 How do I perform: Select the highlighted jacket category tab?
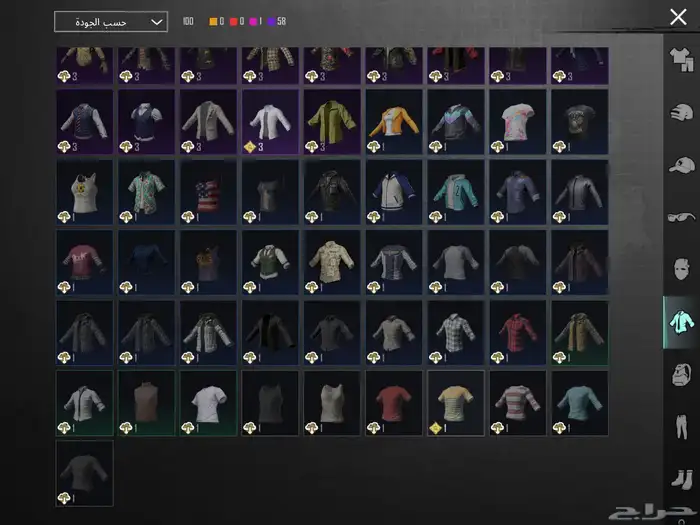[x=681, y=322]
